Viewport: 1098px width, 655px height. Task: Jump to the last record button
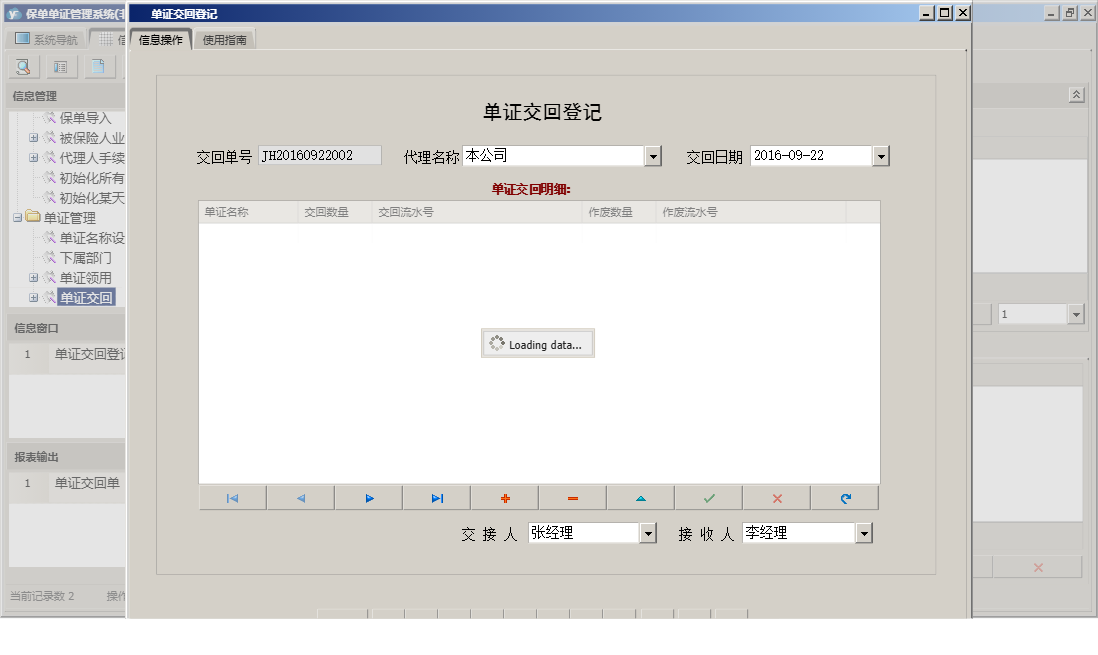(x=437, y=498)
